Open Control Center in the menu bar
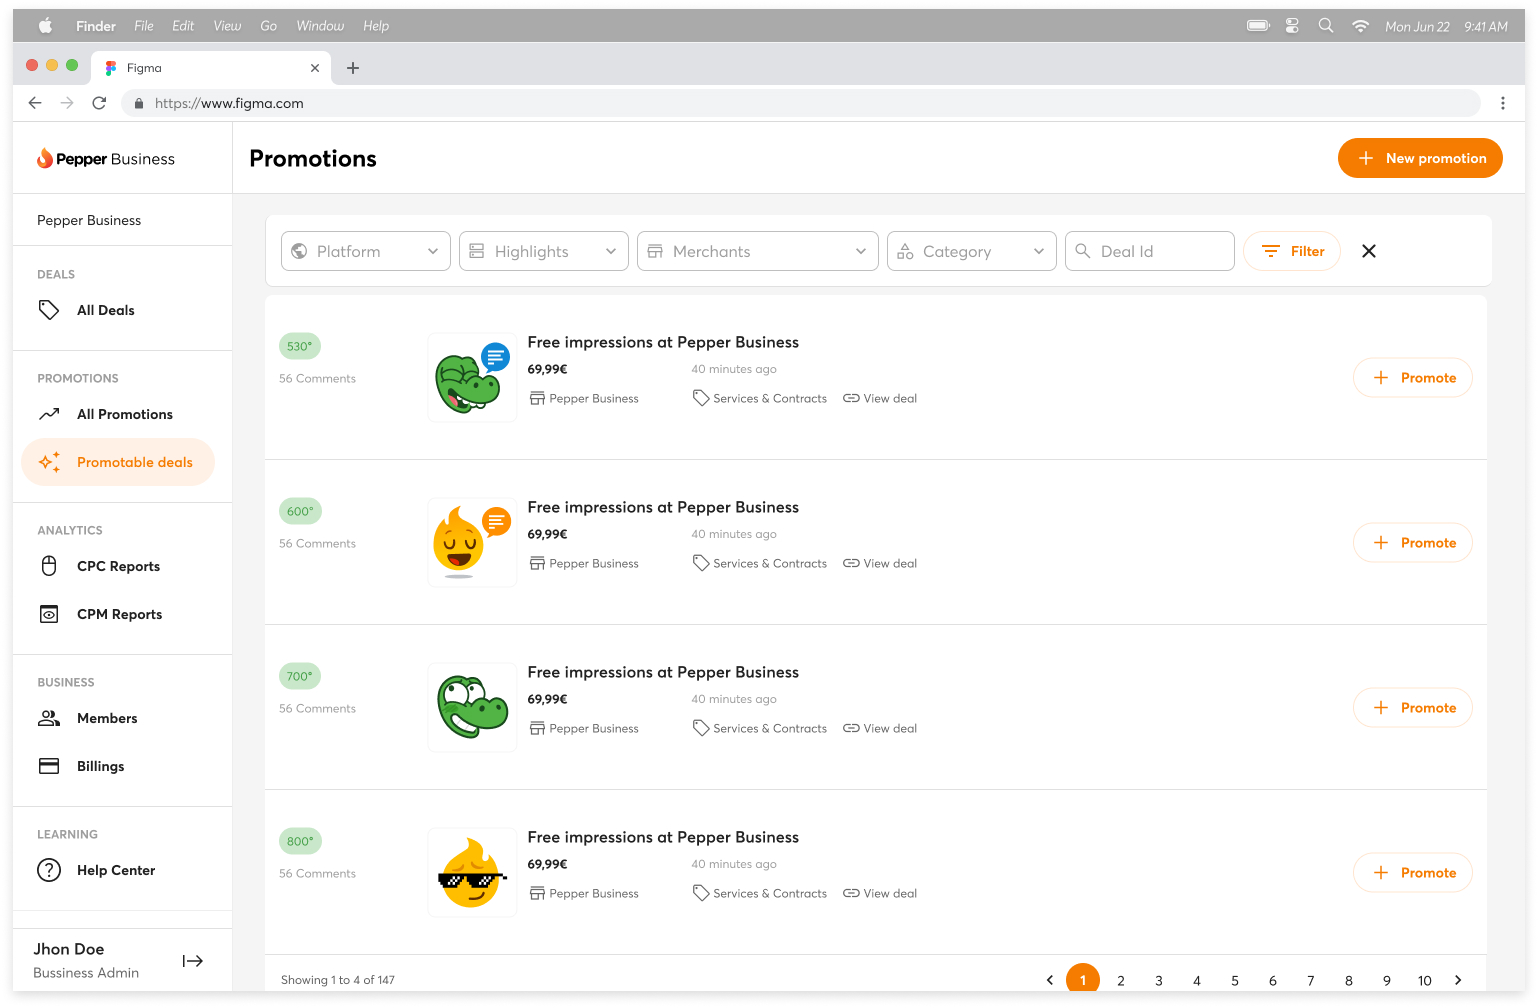 pos(1292,26)
